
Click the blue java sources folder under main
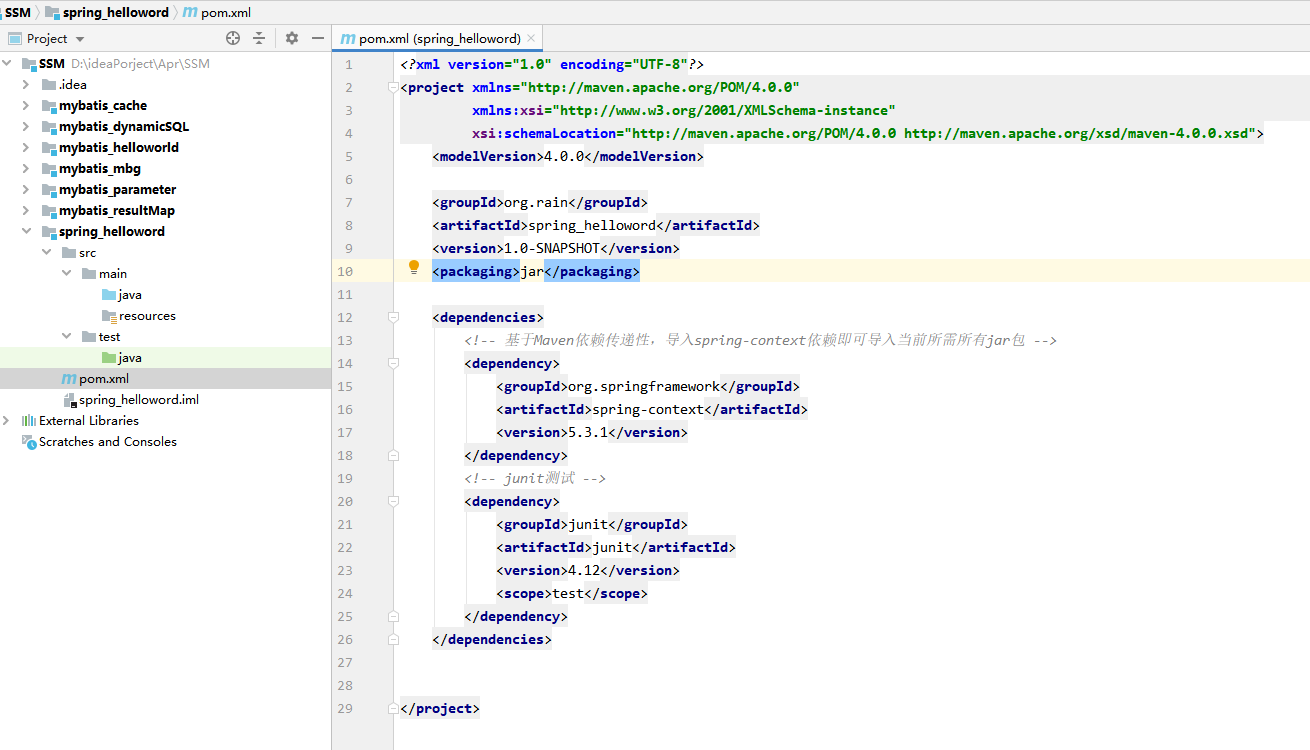coord(109,295)
